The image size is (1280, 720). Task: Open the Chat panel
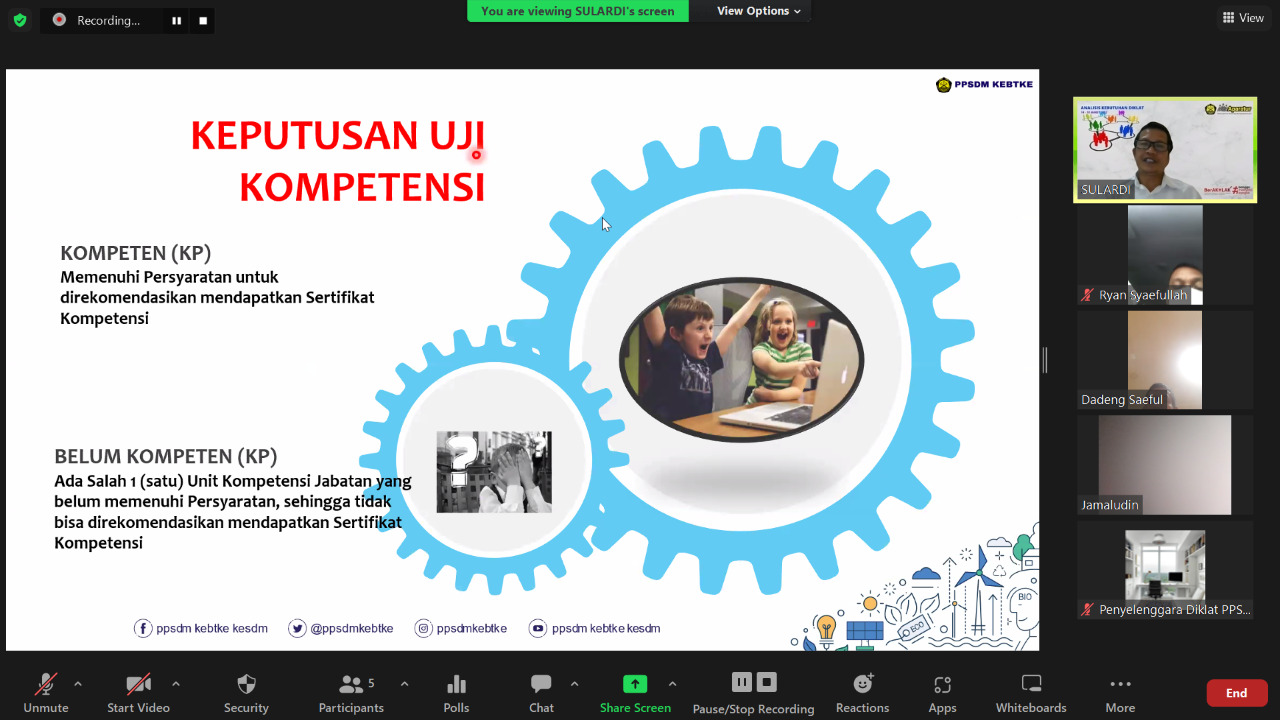[541, 685]
